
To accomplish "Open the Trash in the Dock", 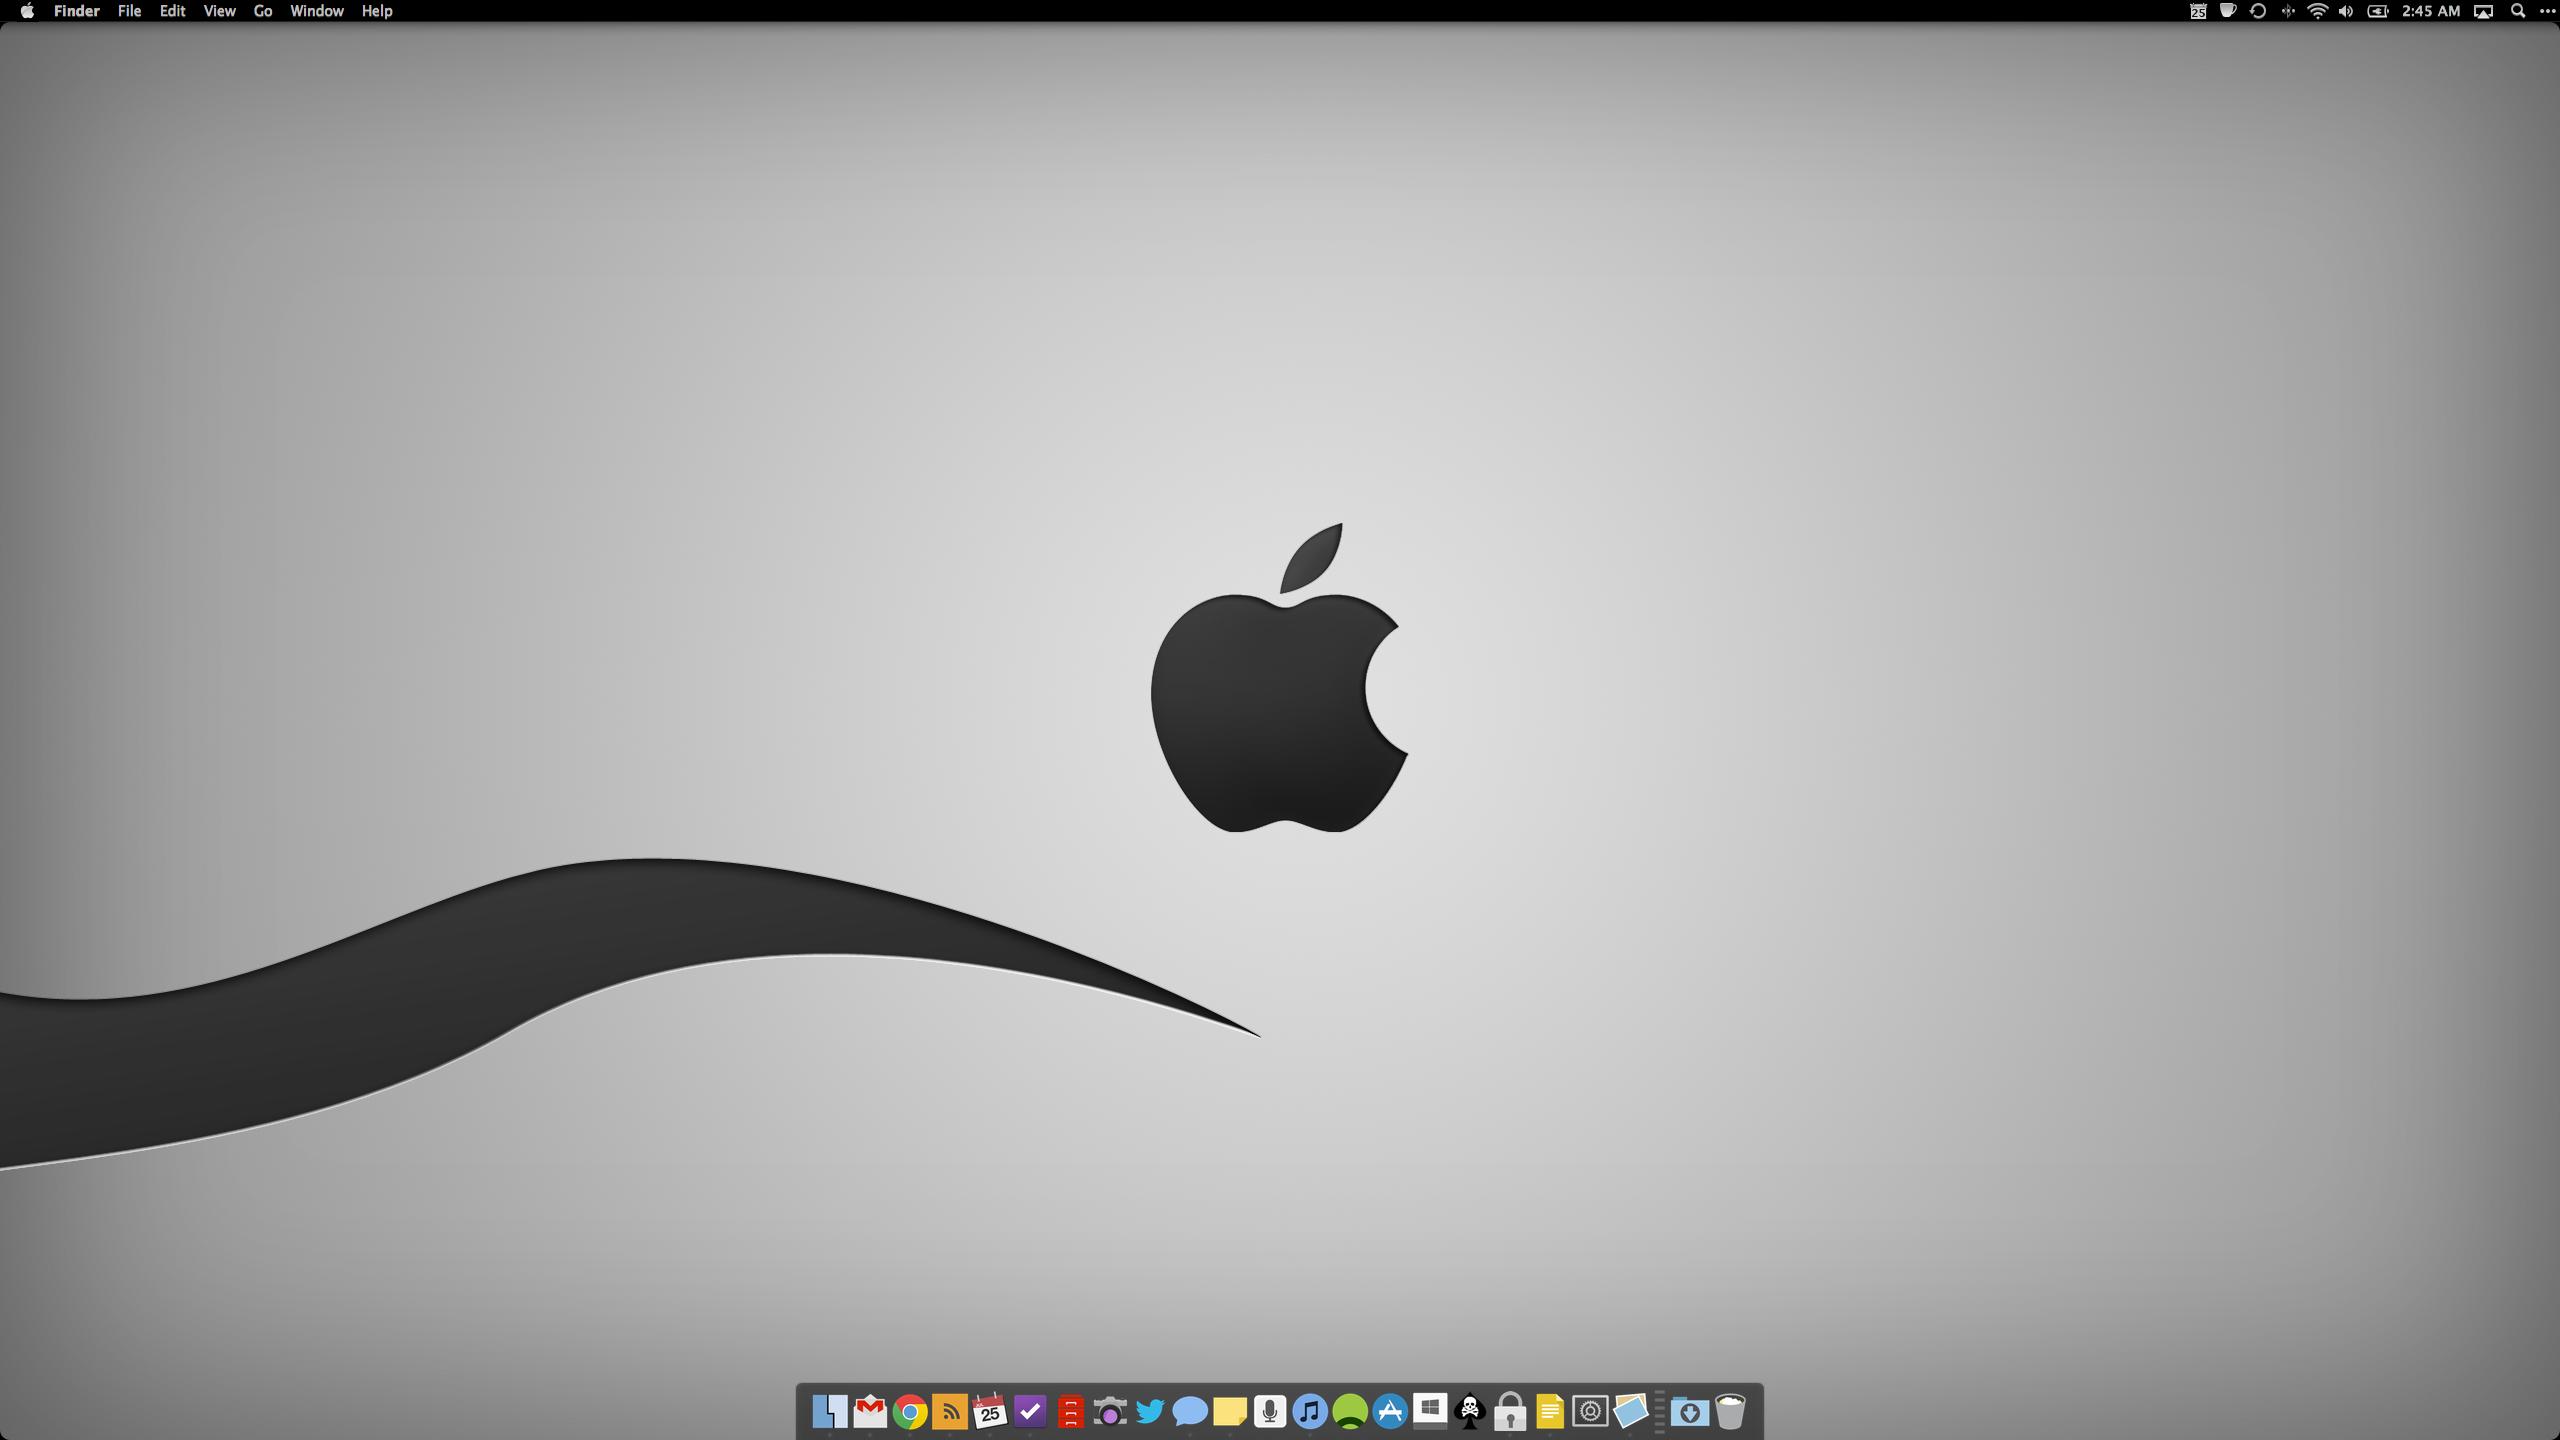I will coord(1730,1411).
